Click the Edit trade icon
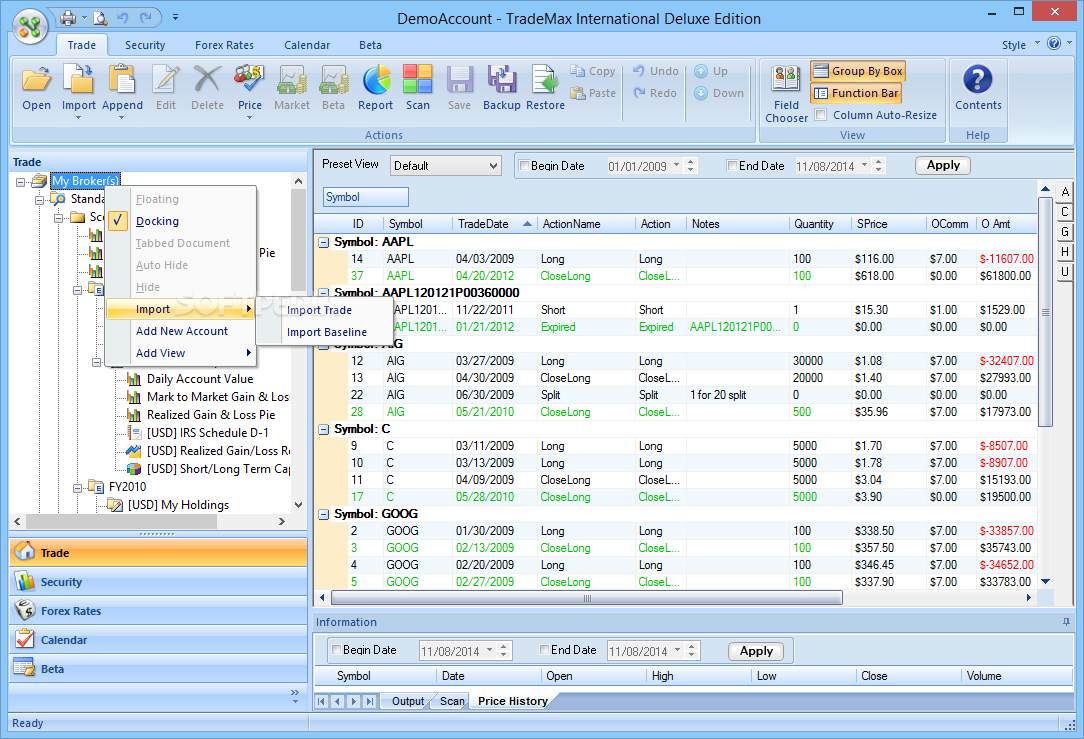Viewport: 1084px width, 739px height. [x=166, y=78]
